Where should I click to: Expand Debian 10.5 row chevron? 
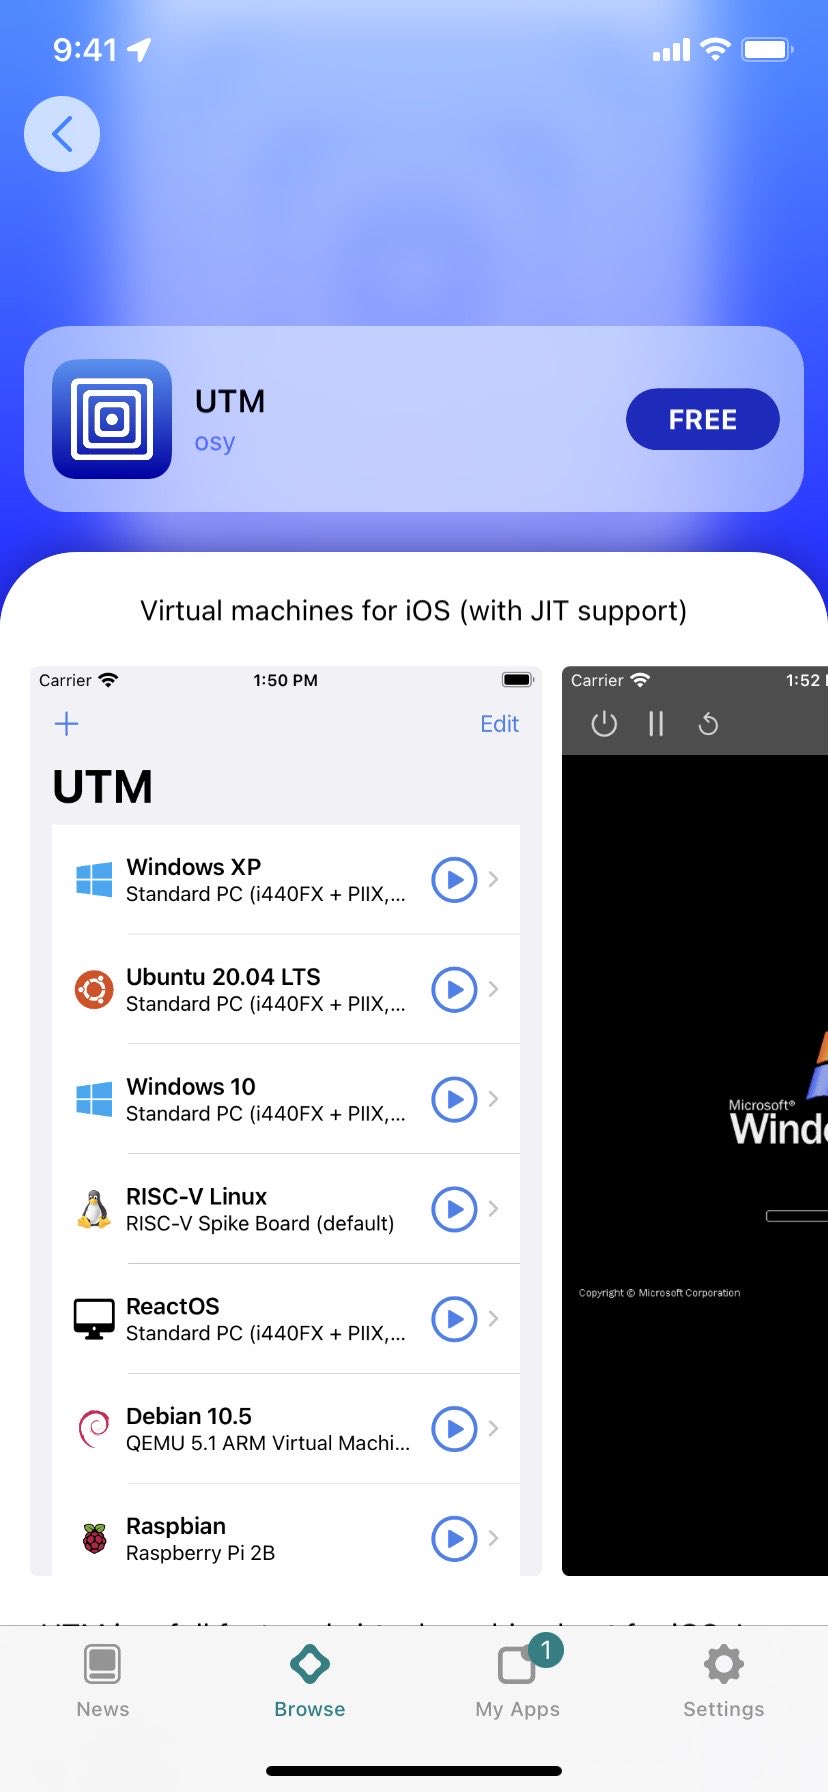tap(493, 1430)
